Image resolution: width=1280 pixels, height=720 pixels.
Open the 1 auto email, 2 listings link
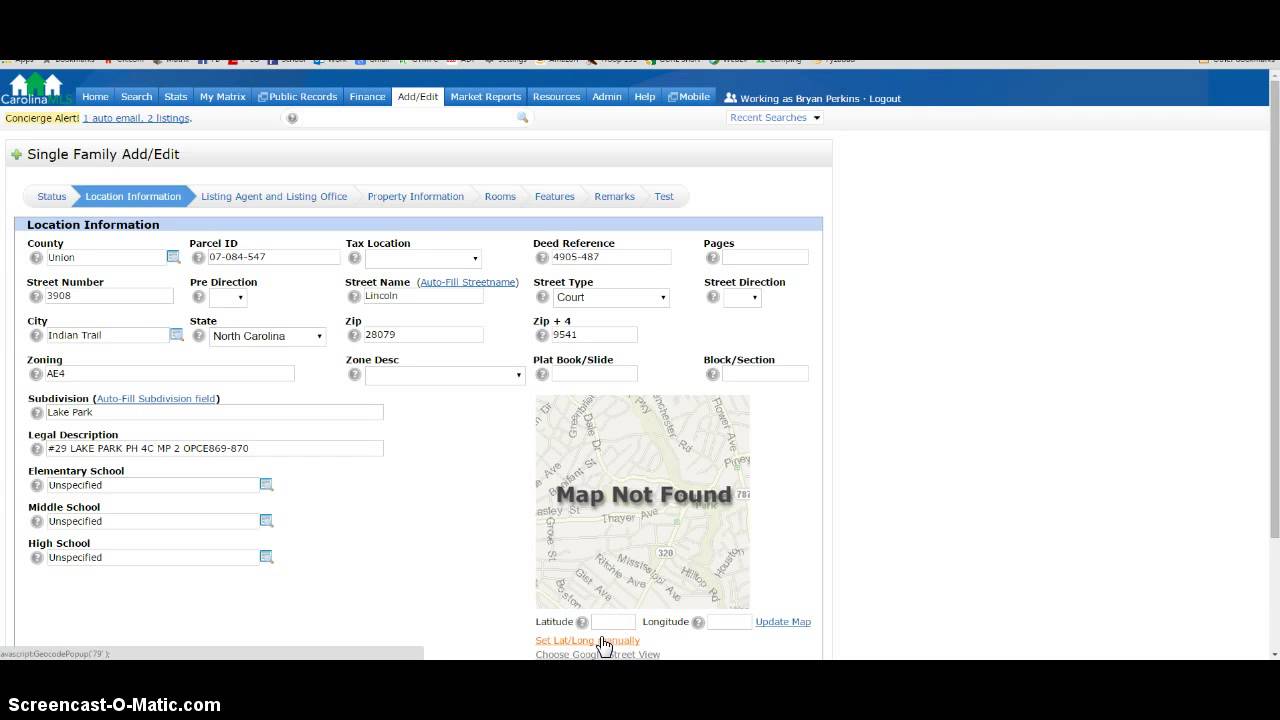tap(136, 118)
